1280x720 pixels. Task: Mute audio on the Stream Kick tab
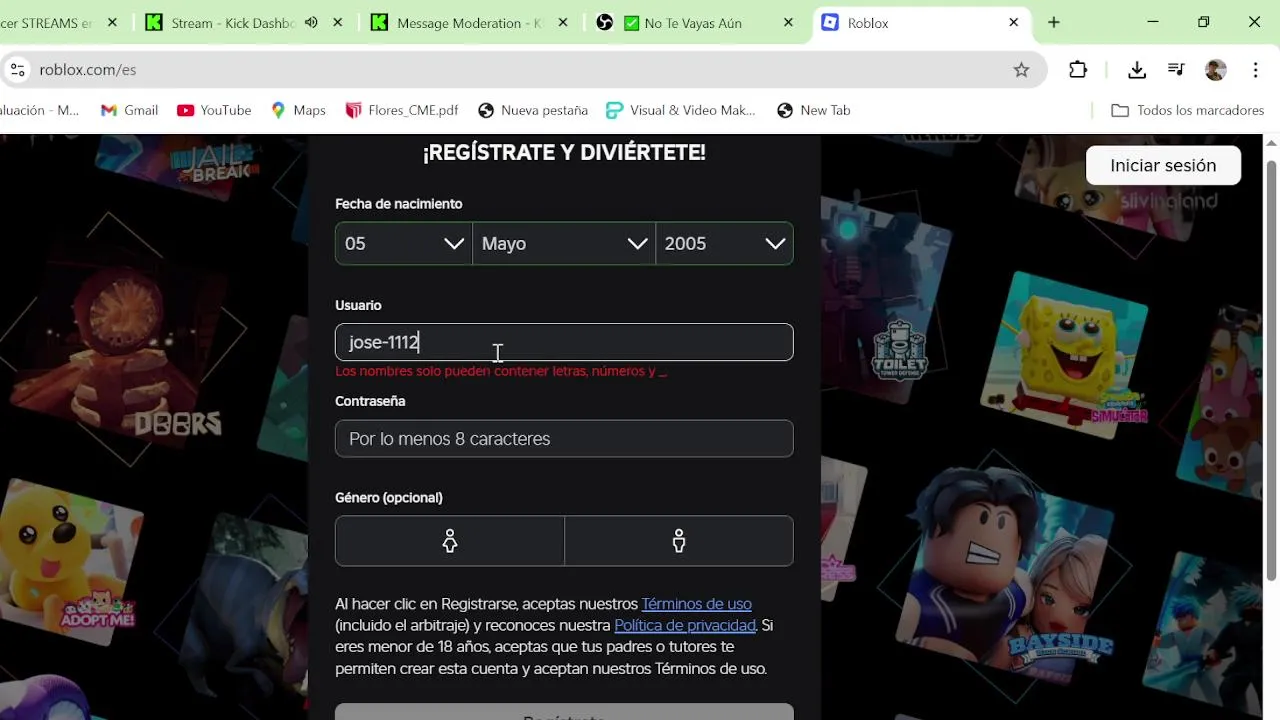point(311,22)
